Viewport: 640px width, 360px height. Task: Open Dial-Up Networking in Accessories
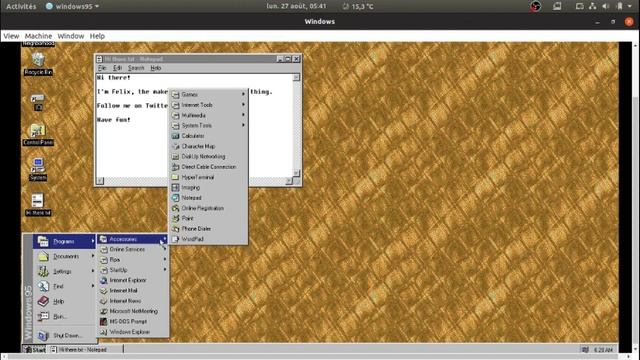coord(209,156)
